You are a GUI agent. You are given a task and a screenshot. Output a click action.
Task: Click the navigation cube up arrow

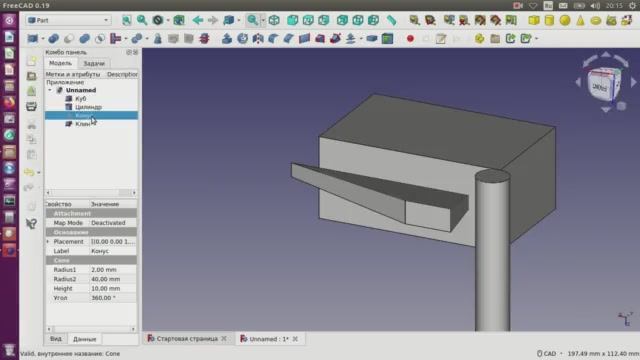(606, 54)
